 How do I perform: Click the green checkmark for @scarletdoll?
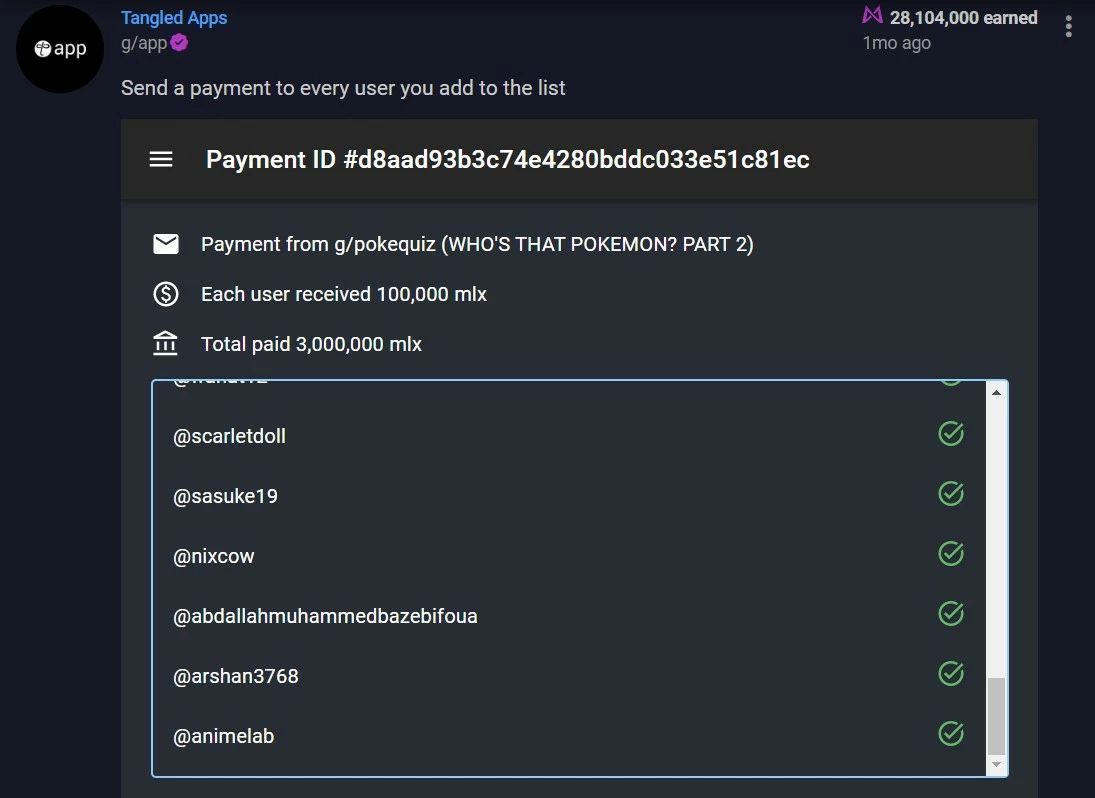(x=950, y=434)
